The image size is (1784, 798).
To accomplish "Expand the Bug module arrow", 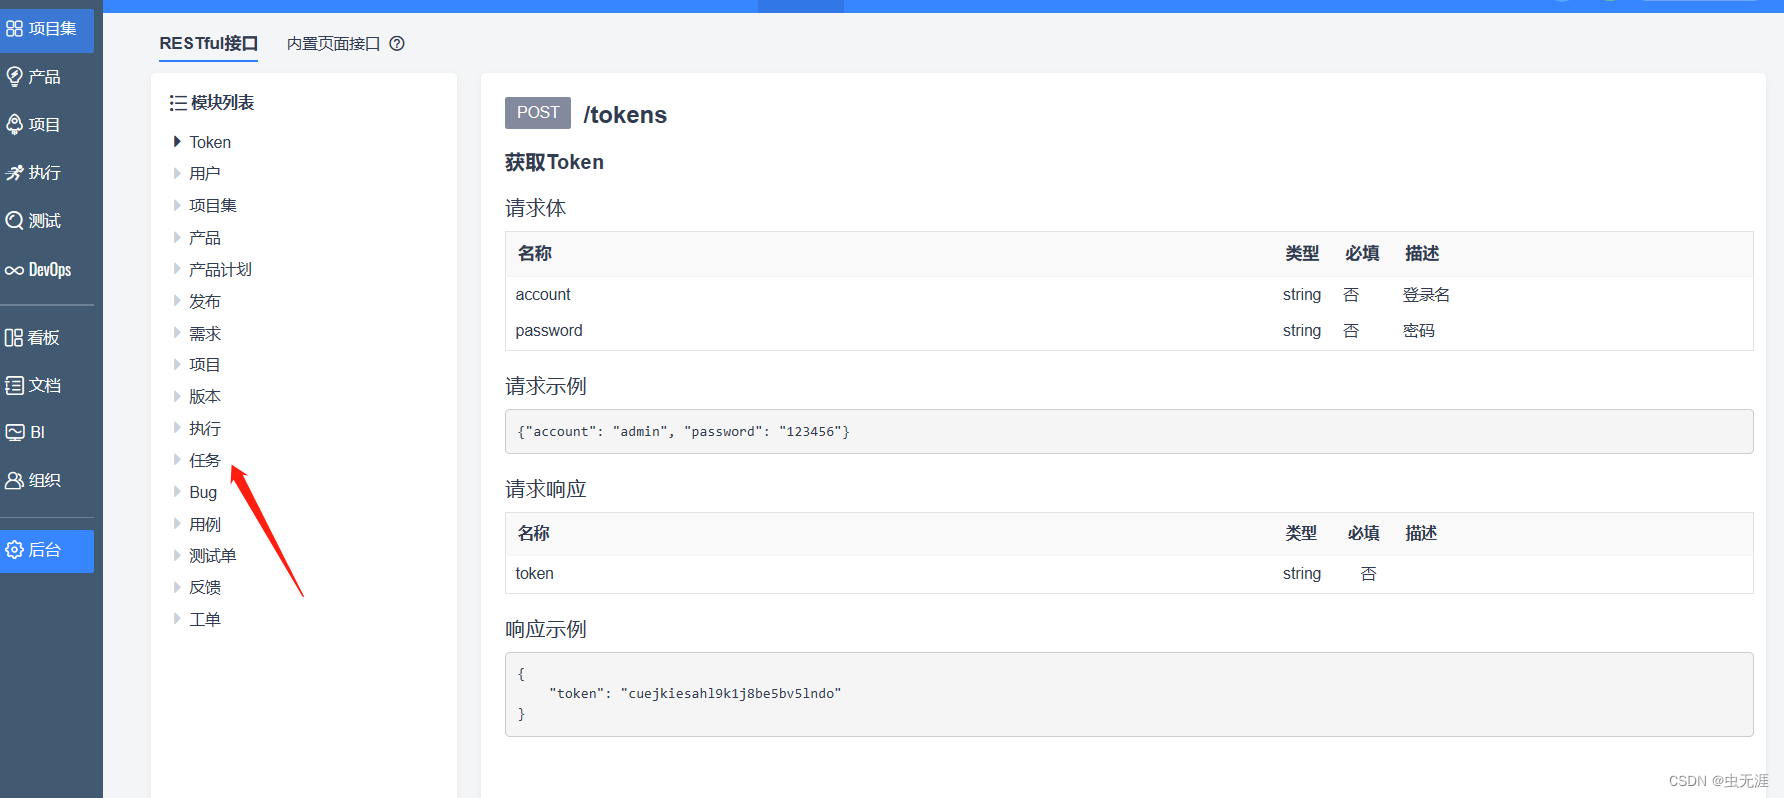I will 177,492.
